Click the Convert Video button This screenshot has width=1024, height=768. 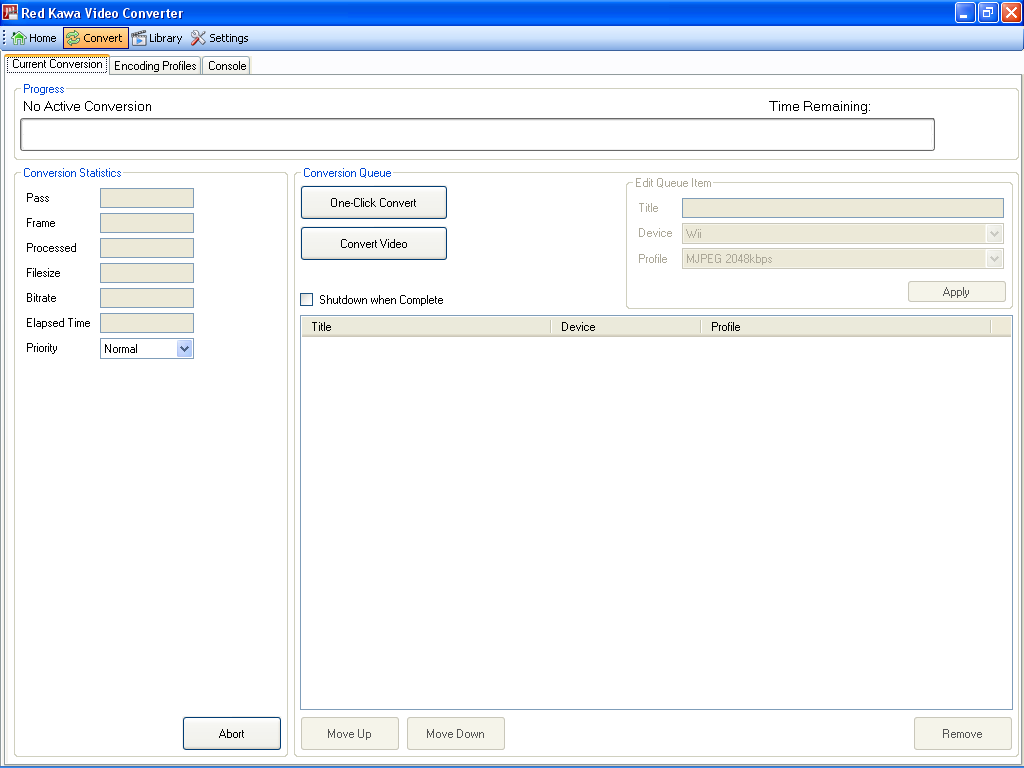pyautogui.click(x=373, y=244)
